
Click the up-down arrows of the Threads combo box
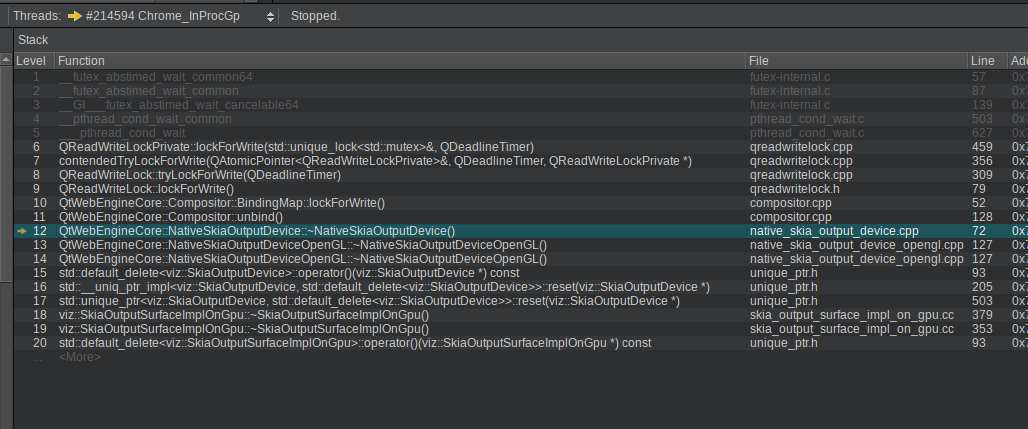[x=270, y=17]
